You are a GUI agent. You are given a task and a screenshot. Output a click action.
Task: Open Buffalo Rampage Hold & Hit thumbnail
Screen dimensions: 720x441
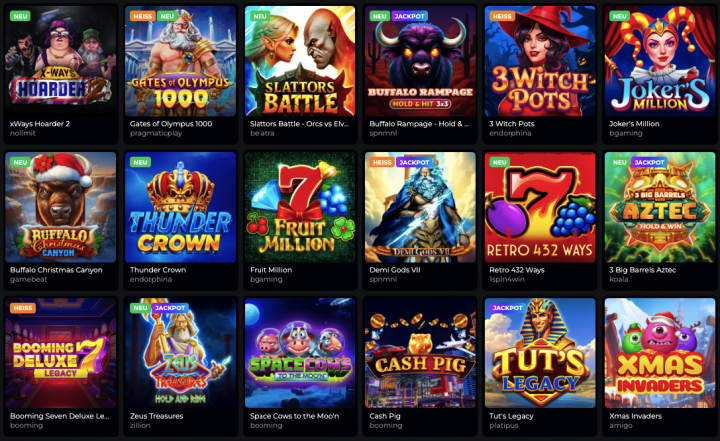pos(420,61)
